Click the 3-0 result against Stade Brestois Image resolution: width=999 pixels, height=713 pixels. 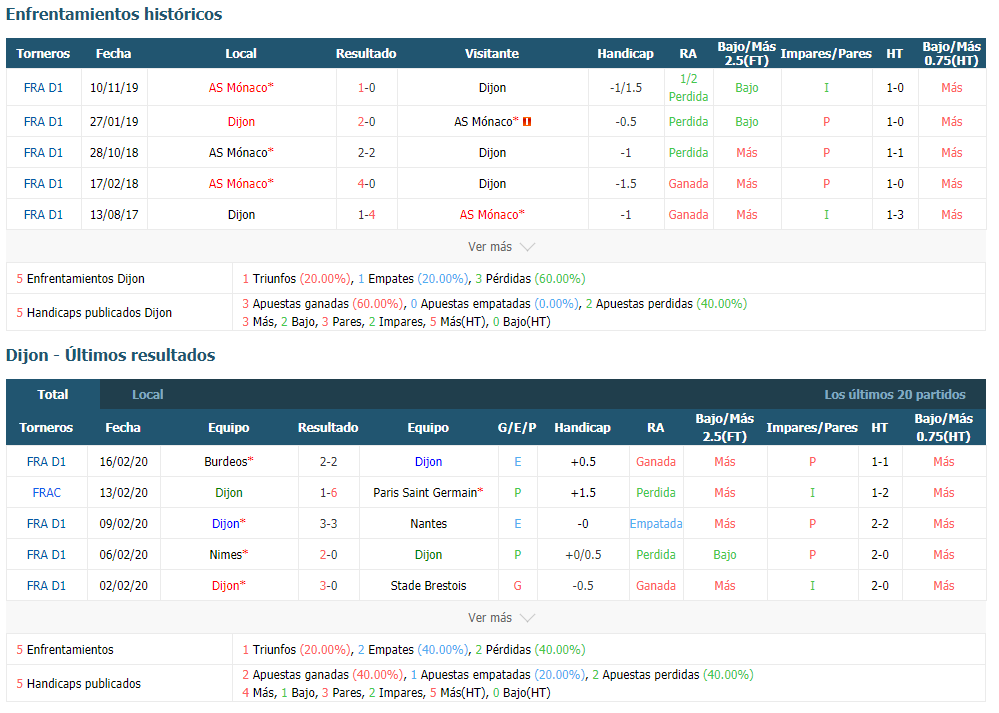(x=329, y=586)
